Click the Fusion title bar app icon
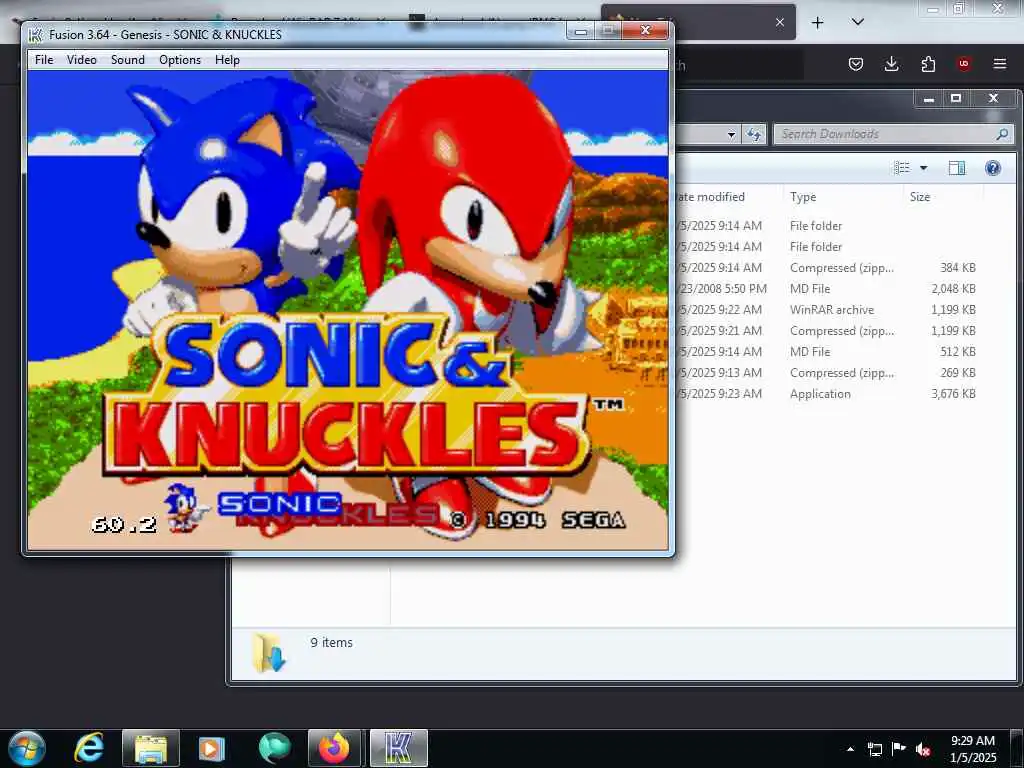This screenshot has height=768, width=1024. [x=36, y=34]
